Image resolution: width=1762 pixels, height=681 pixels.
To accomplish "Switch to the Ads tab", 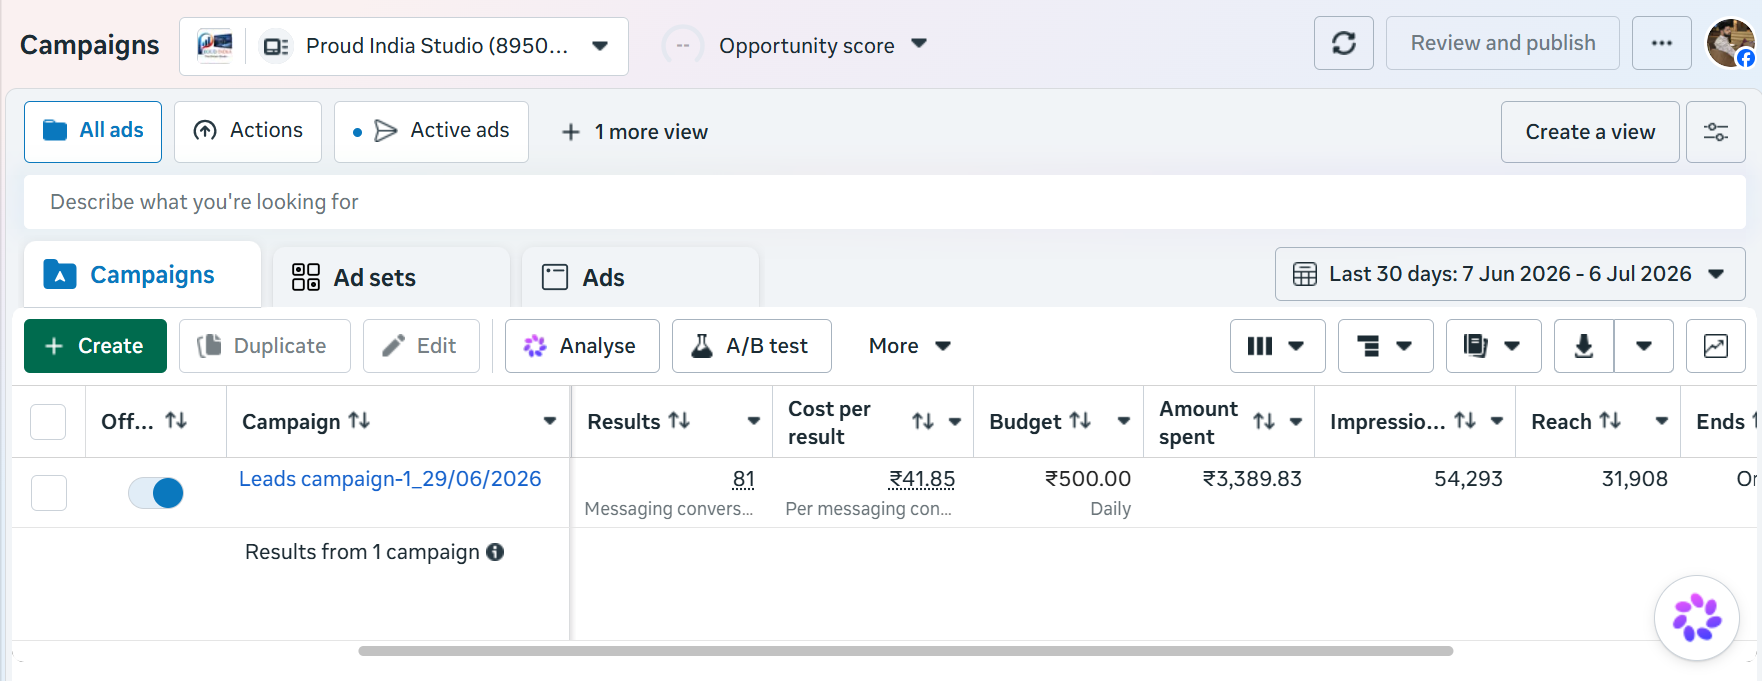I will pyautogui.click(x=640, y=277).
